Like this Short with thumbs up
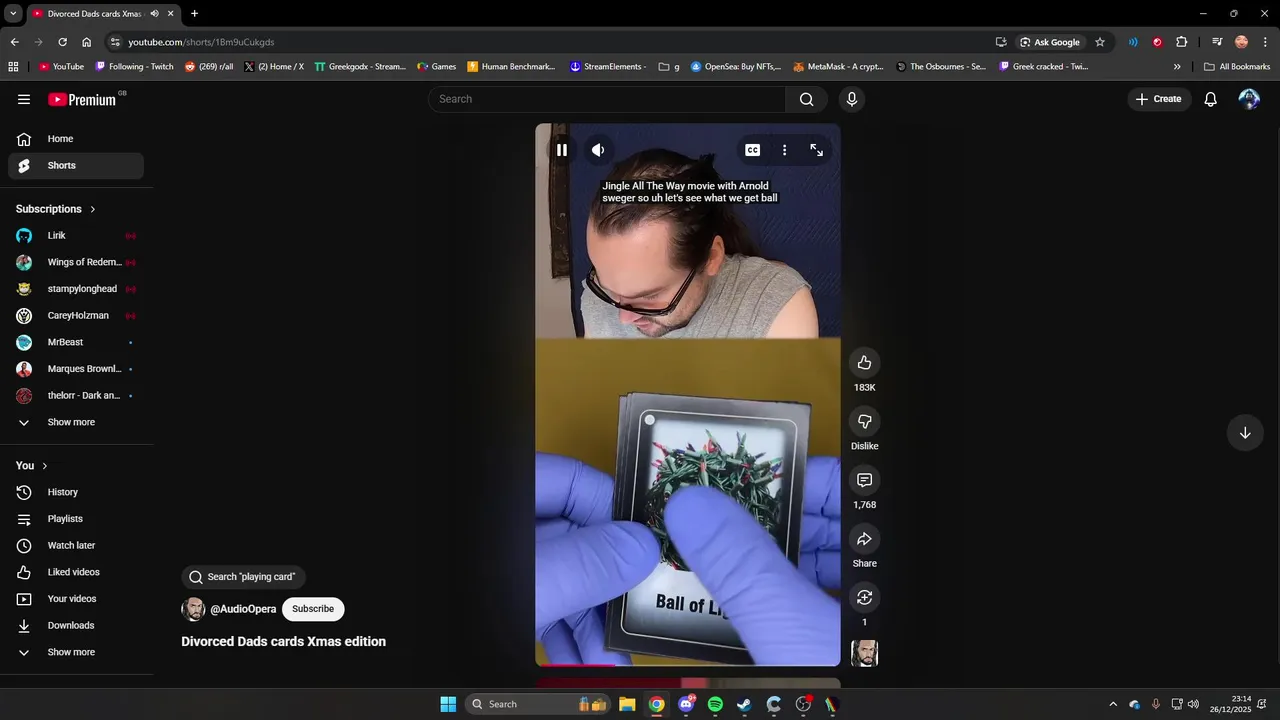The width and height of the screenshot is (1280, 720). [865, 363]
